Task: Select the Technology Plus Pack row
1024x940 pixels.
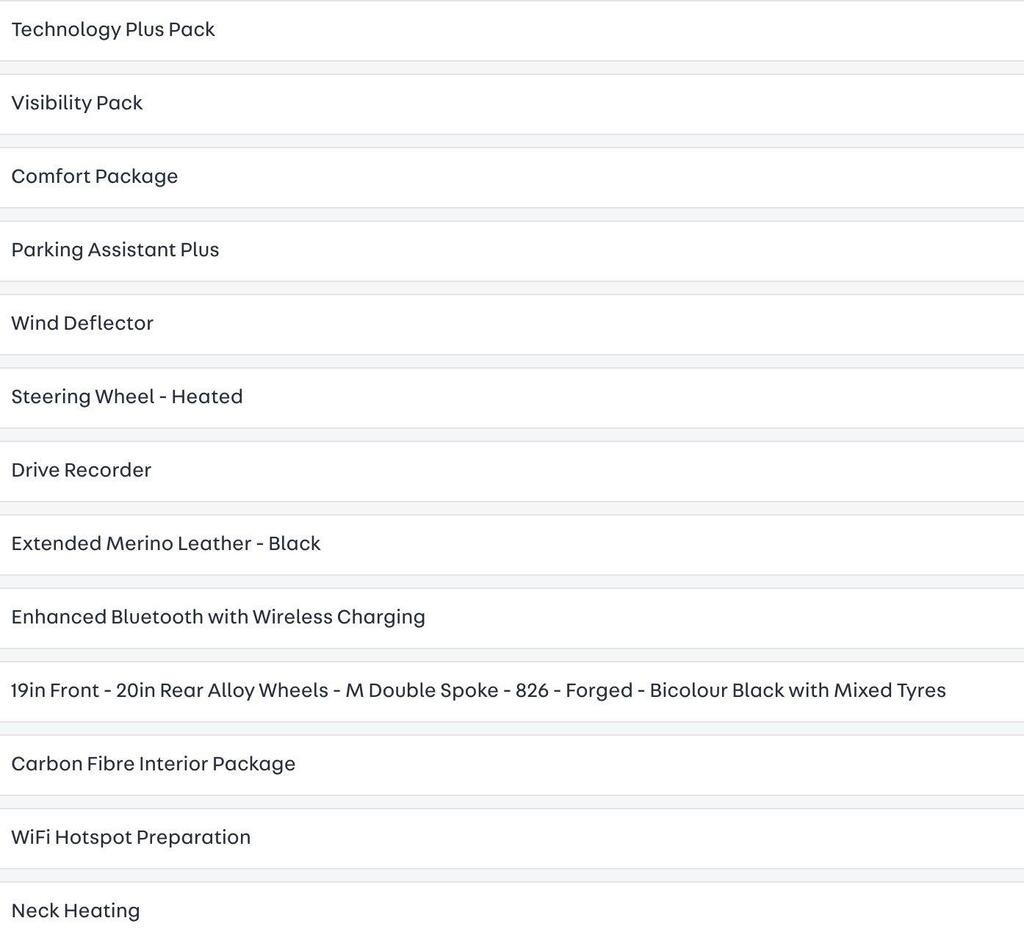Action: (x=512, y=31)
